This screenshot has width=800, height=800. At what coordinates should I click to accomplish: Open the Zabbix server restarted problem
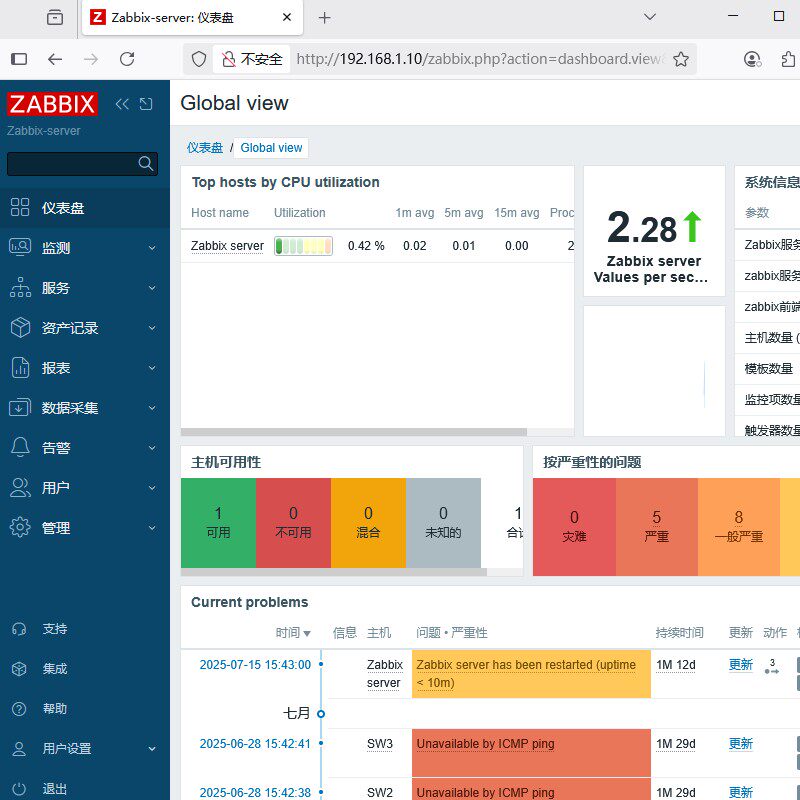click(526, 673)
